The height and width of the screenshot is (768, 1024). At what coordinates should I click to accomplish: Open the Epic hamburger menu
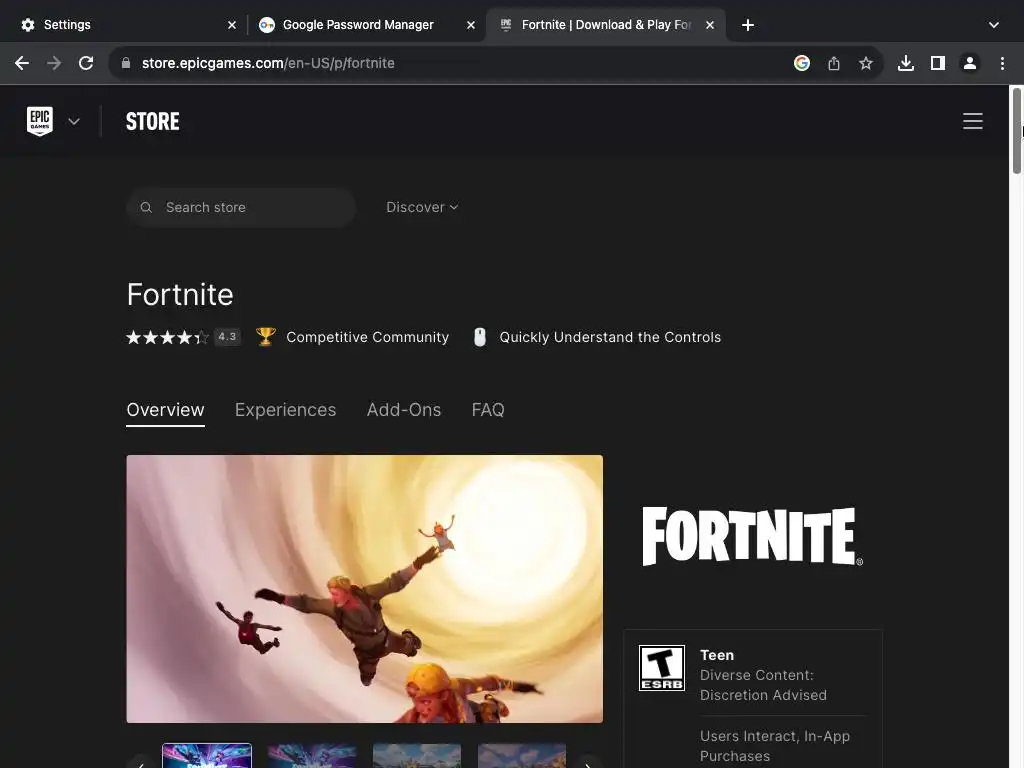(x=973, y=121)
